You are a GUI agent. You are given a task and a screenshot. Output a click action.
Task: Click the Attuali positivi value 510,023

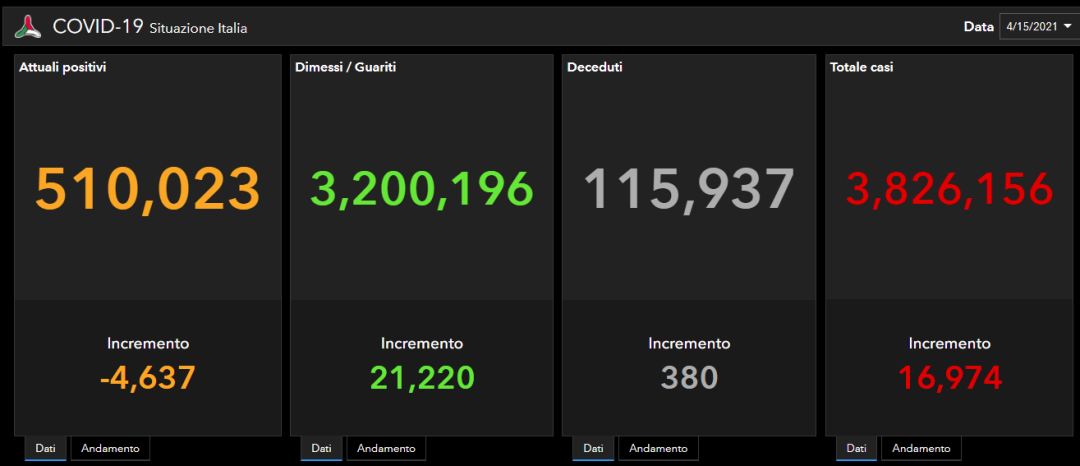[x=148, y=189]
